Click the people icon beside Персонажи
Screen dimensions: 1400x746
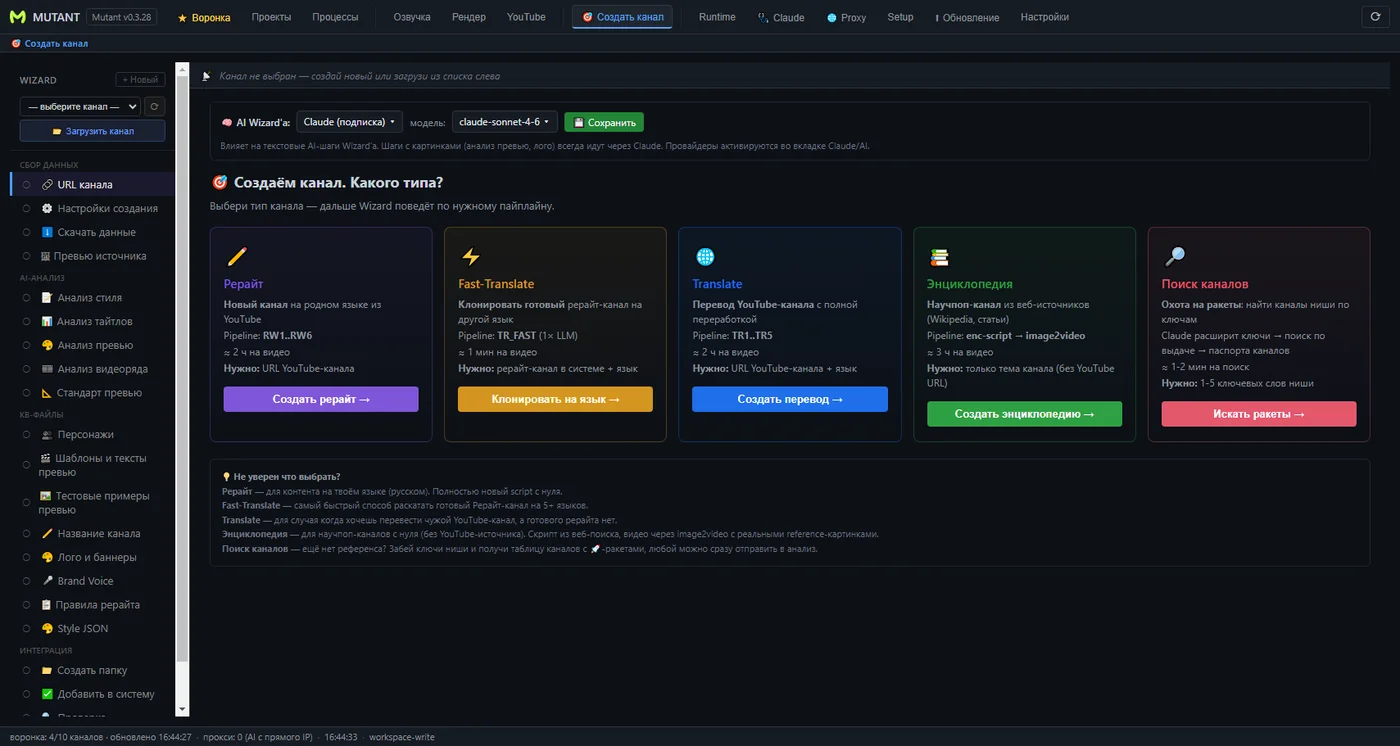[47, 435]
